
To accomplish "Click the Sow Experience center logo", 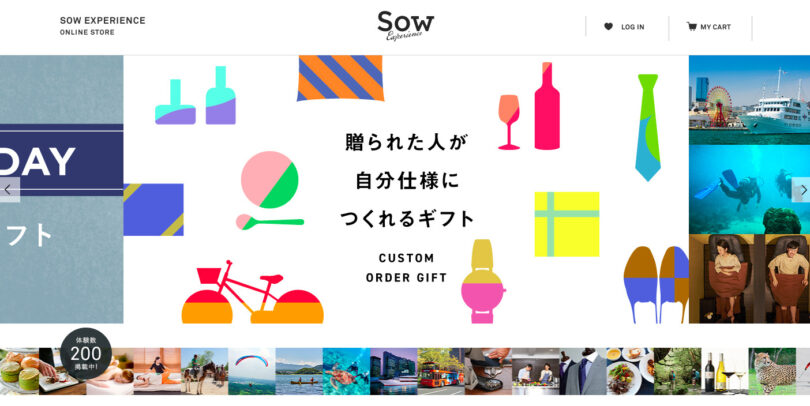I will tap(406, 26).
